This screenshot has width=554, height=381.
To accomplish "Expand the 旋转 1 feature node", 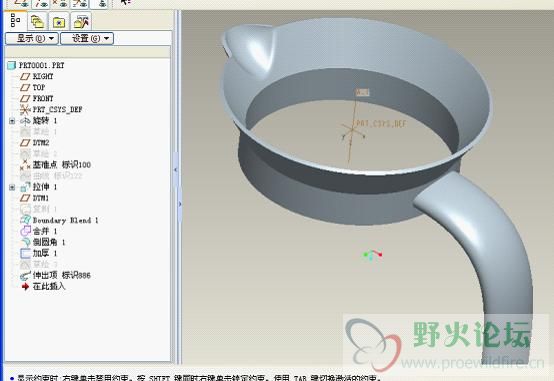I will click(12, 121).
